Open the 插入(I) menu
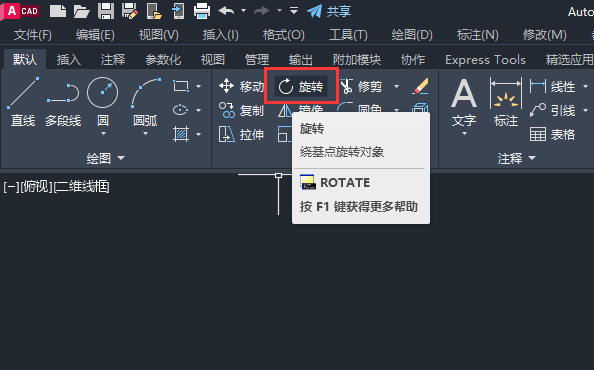Viewport: 594px width, 370px height. click(x=220, y=35)
